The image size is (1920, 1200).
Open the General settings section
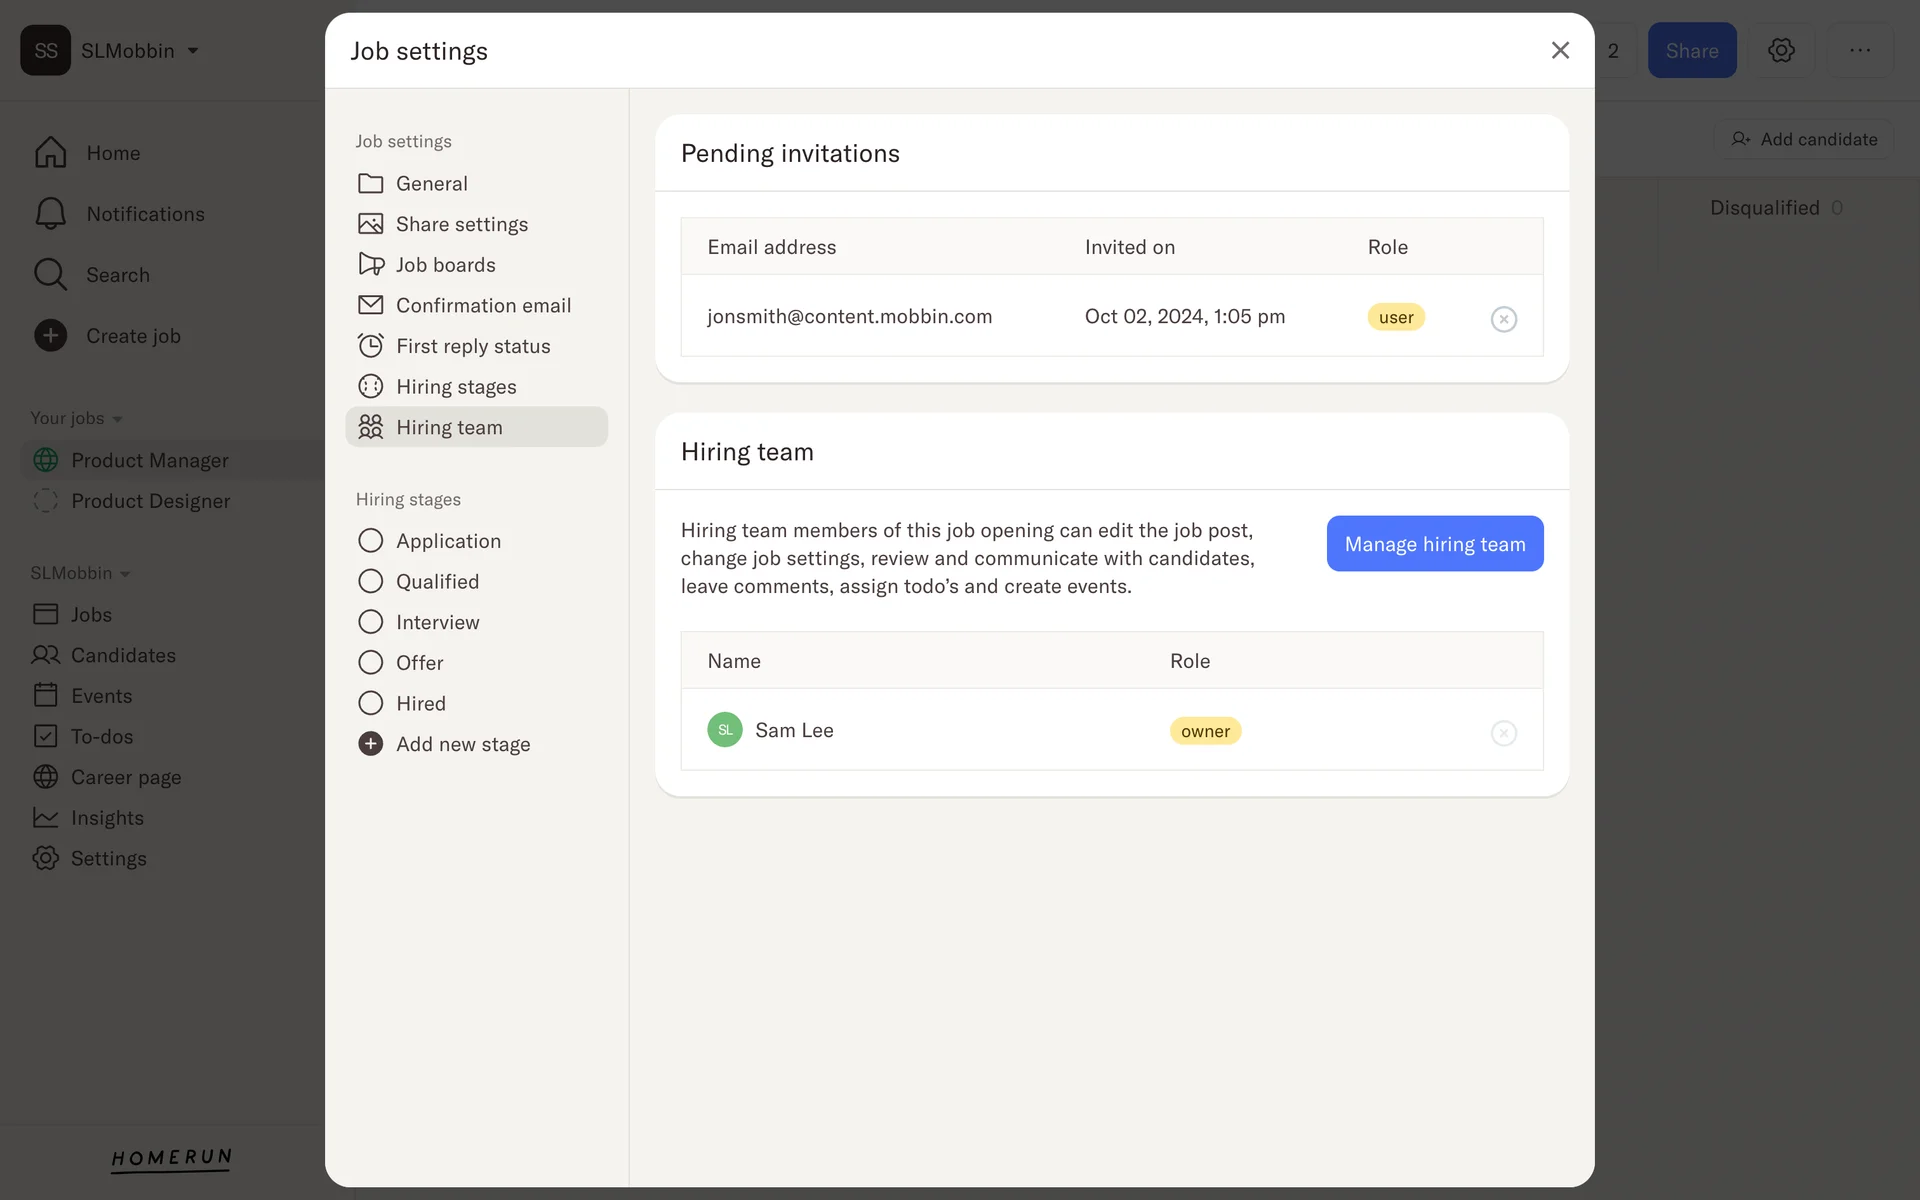[431, 184]
